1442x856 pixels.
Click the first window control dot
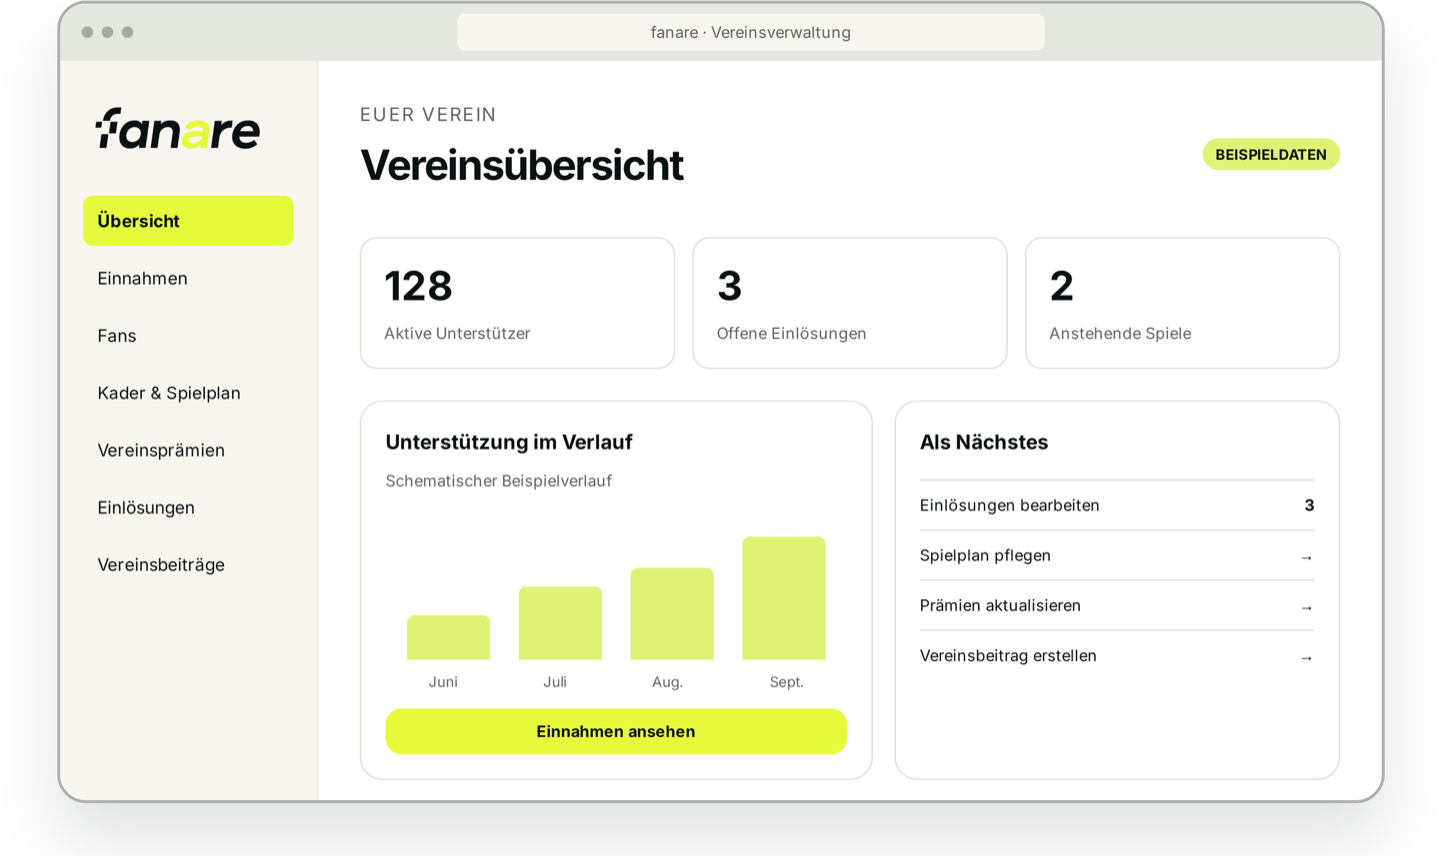tap(87, 32)
